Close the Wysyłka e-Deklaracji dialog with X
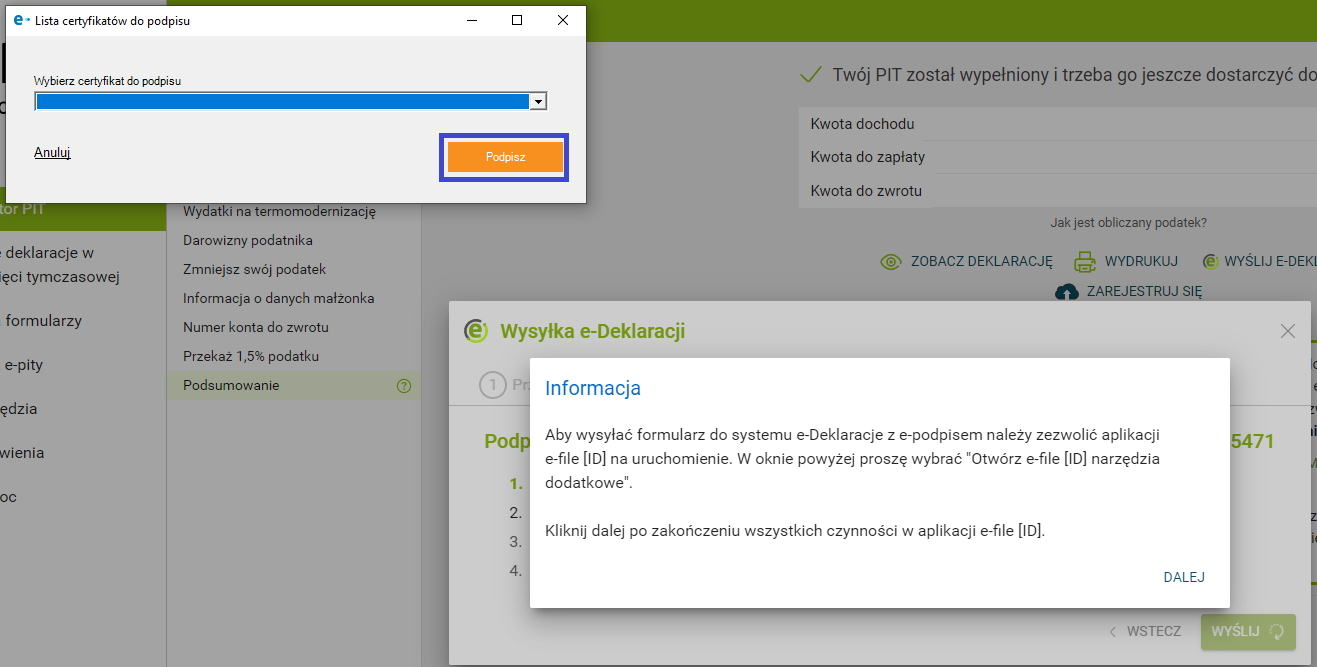The image size is (1317, 667). pyautogui.click(x=1288, y=331)
